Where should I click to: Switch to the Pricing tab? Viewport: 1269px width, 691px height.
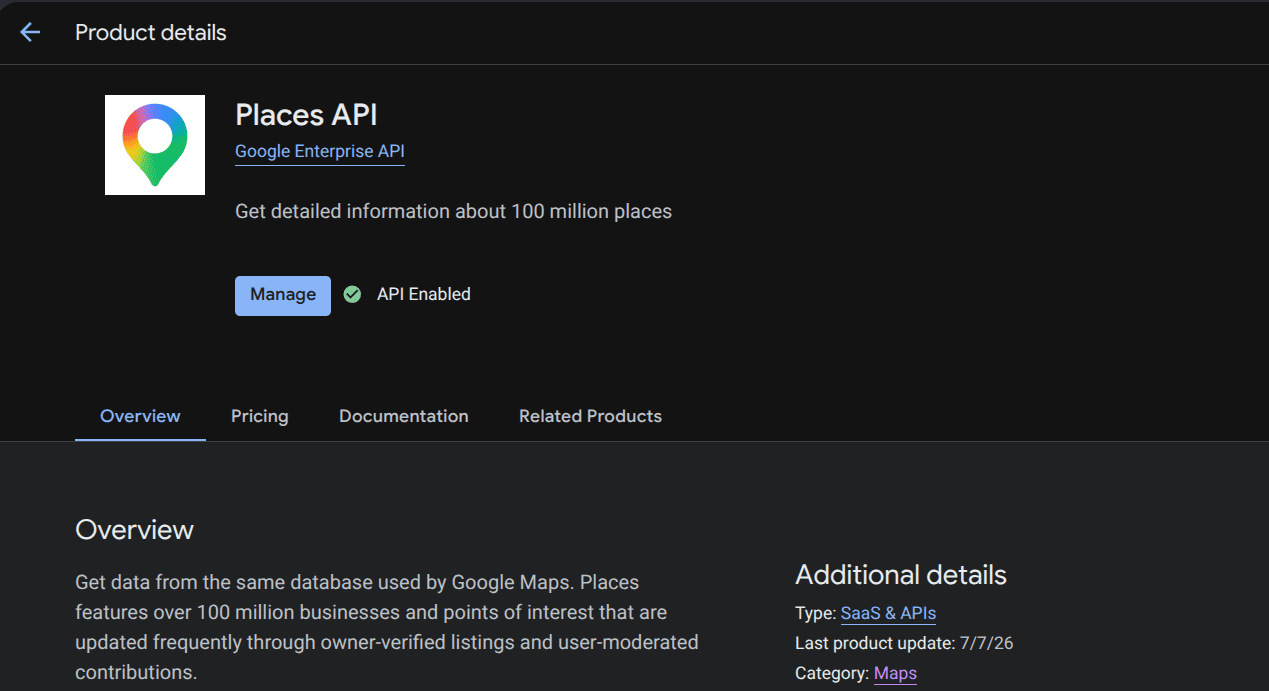(x=260, y=416)
